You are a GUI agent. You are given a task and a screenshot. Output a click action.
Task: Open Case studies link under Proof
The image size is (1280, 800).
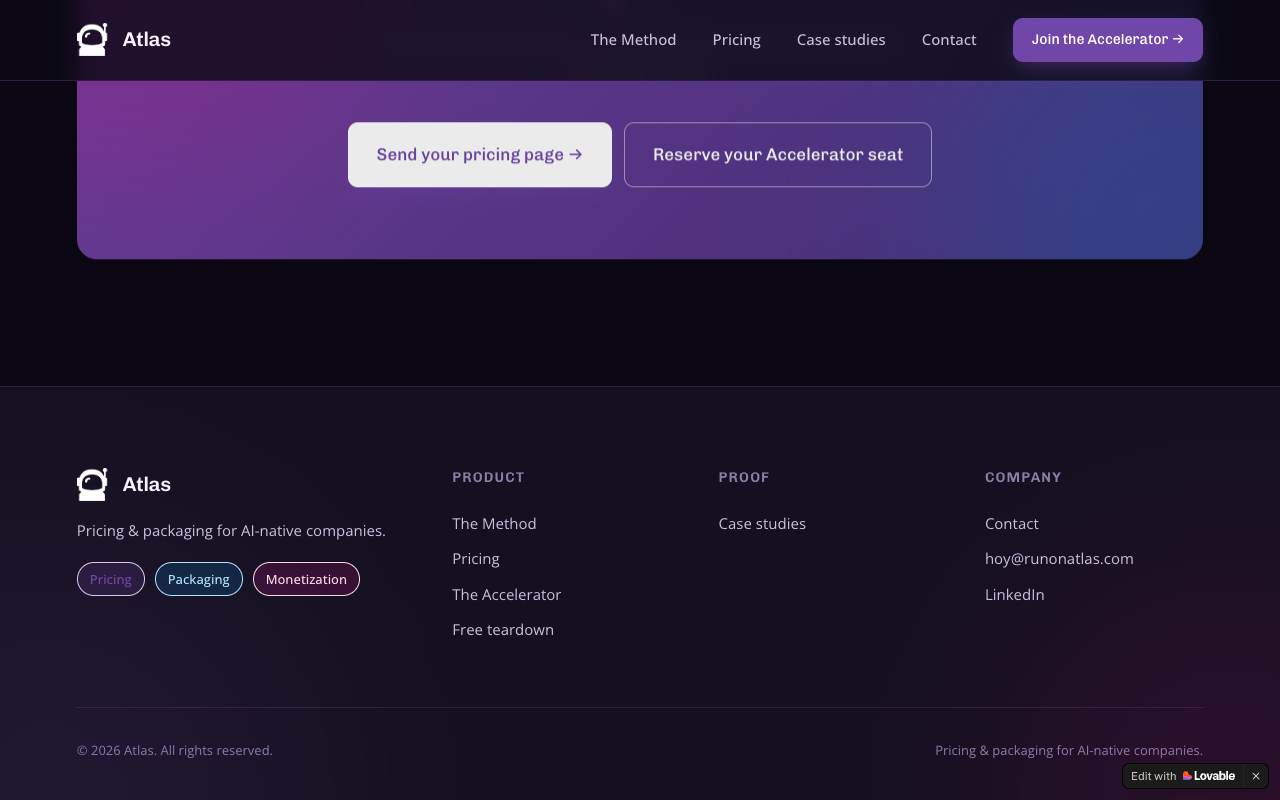pos(762,524)
